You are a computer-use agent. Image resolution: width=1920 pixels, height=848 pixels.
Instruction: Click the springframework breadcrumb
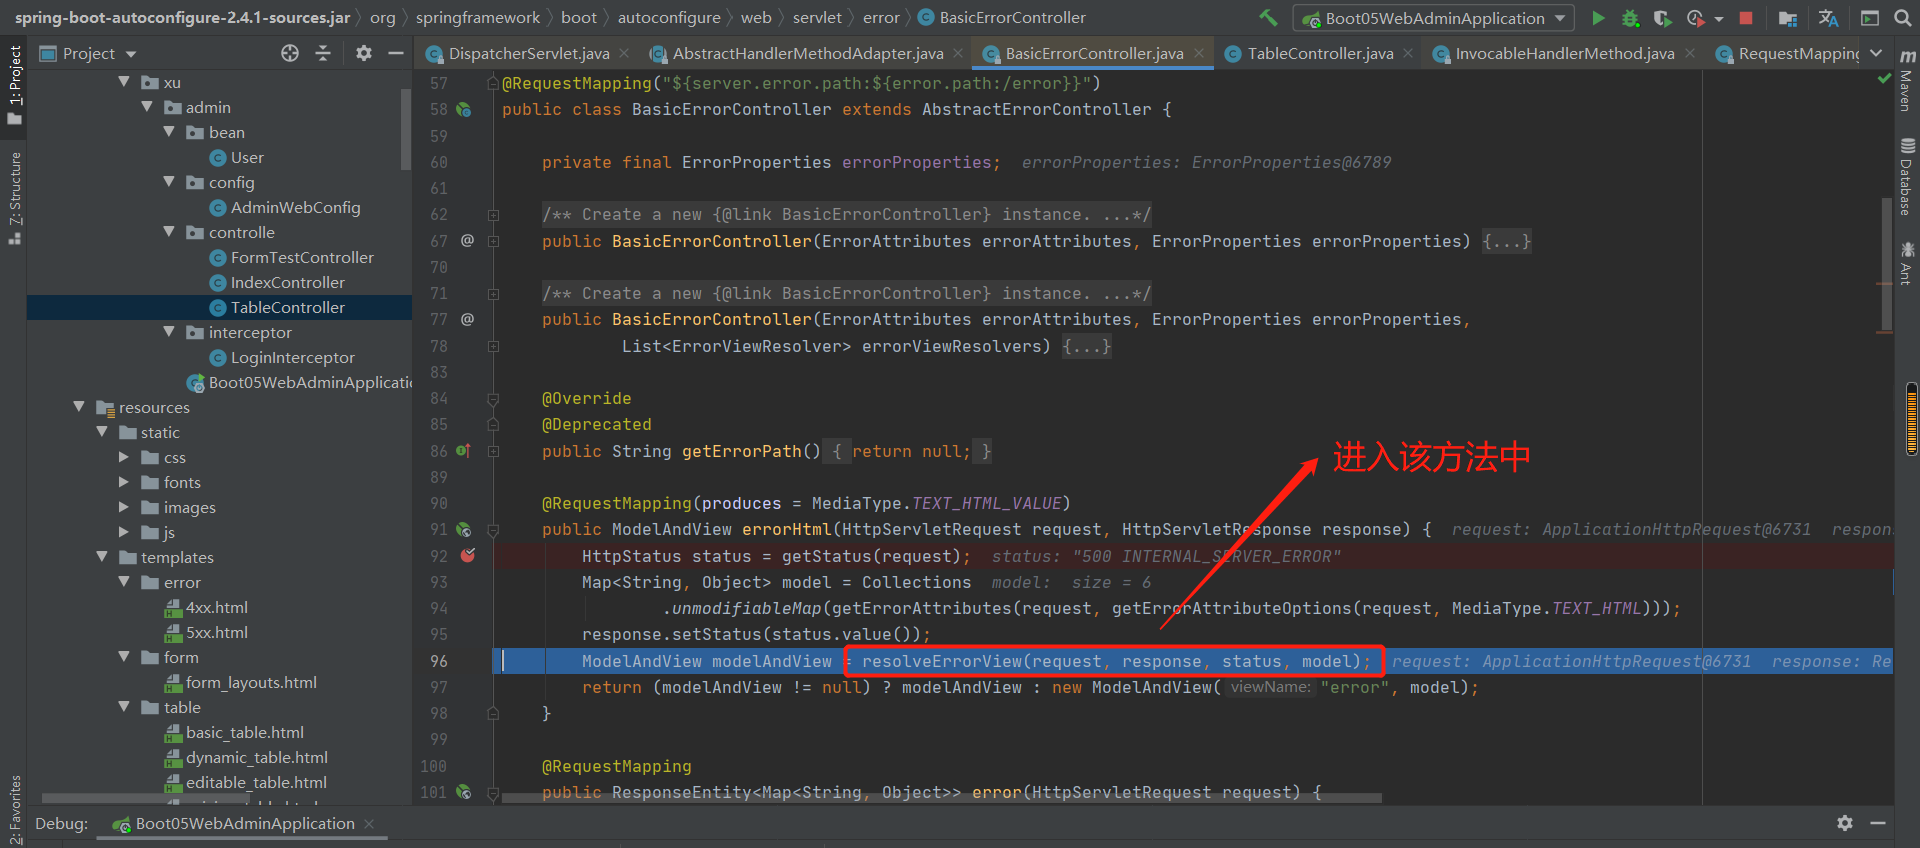click(x=478, y=17)
